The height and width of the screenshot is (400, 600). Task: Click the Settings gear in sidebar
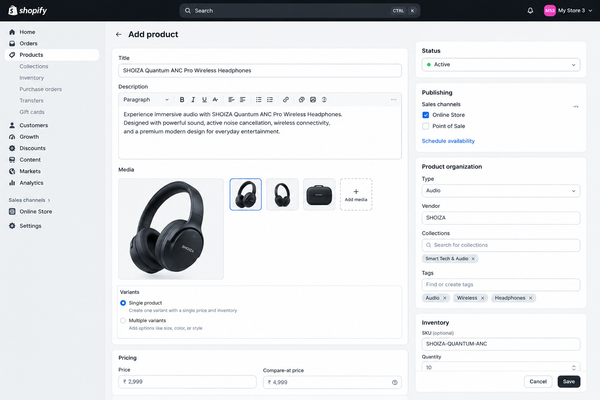click(12, 226)
